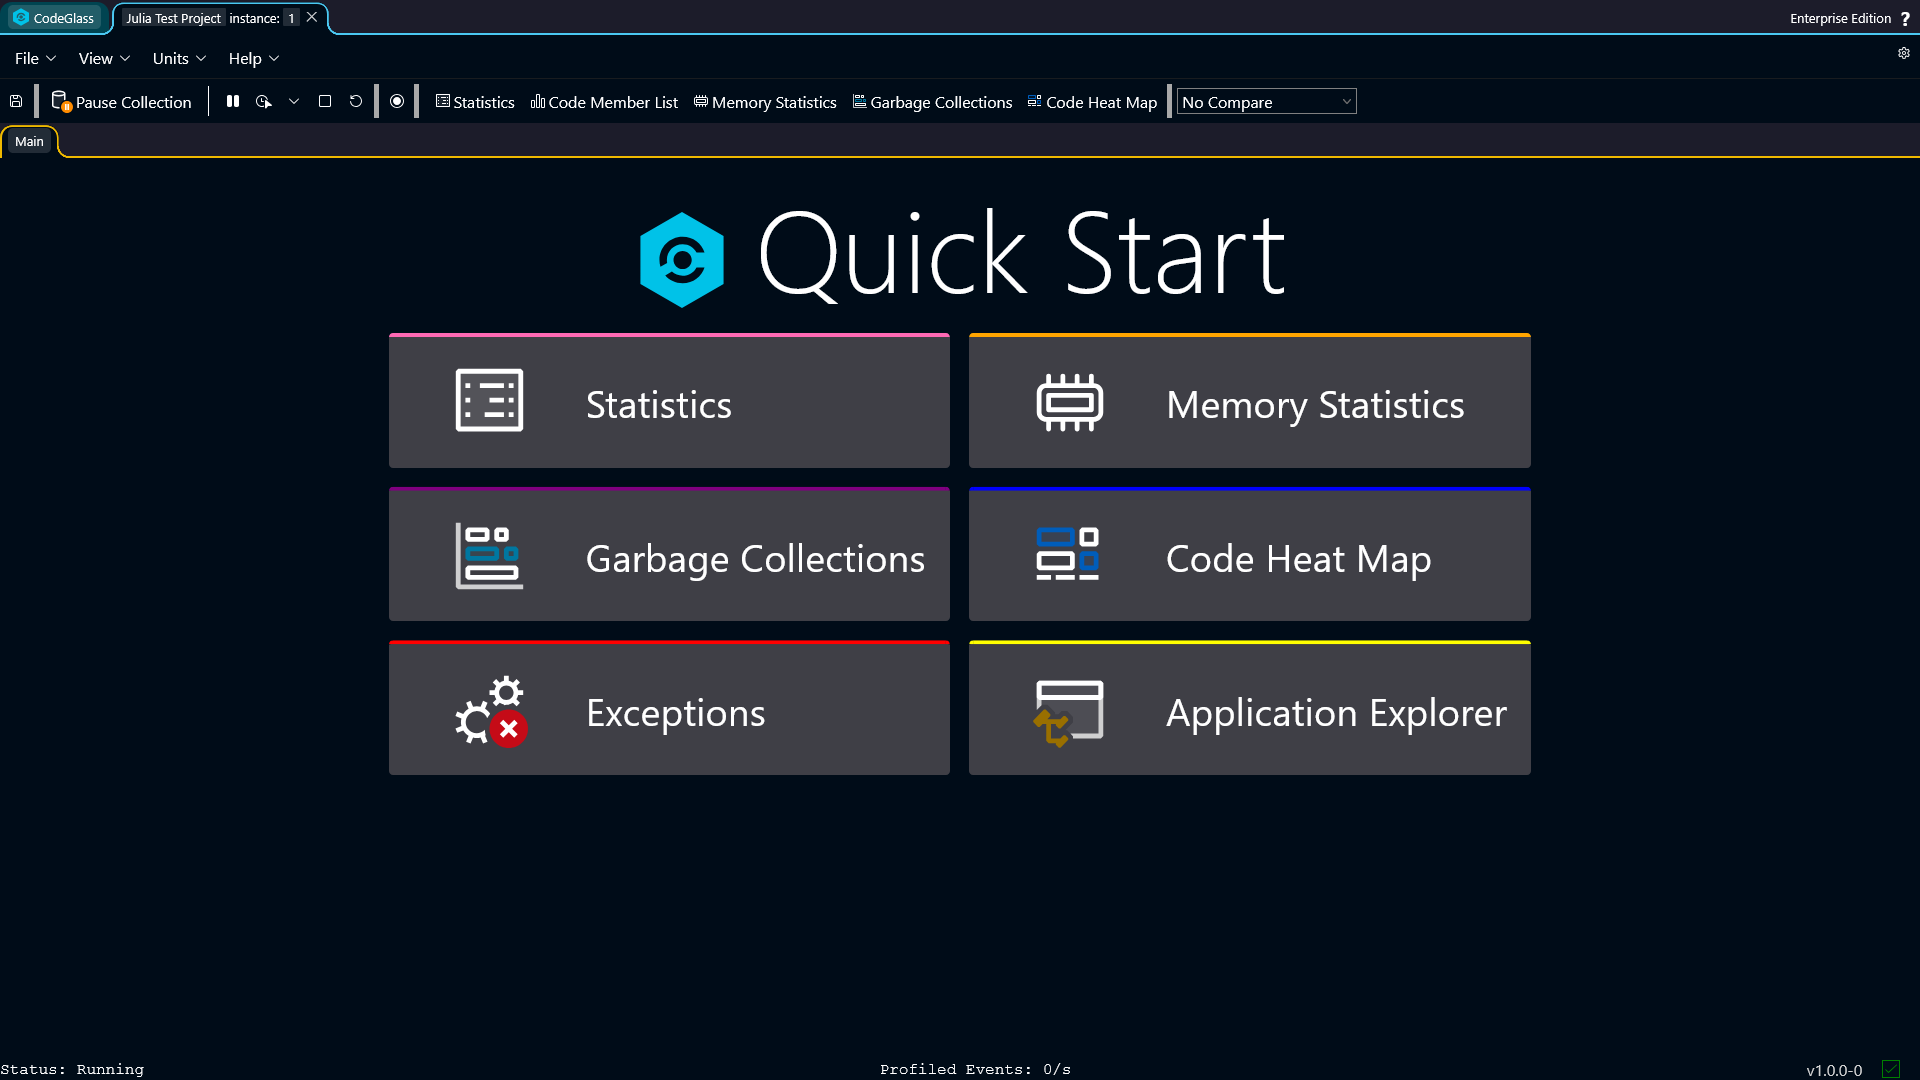Switch to the CodeGlass home tab

[54, 18]
